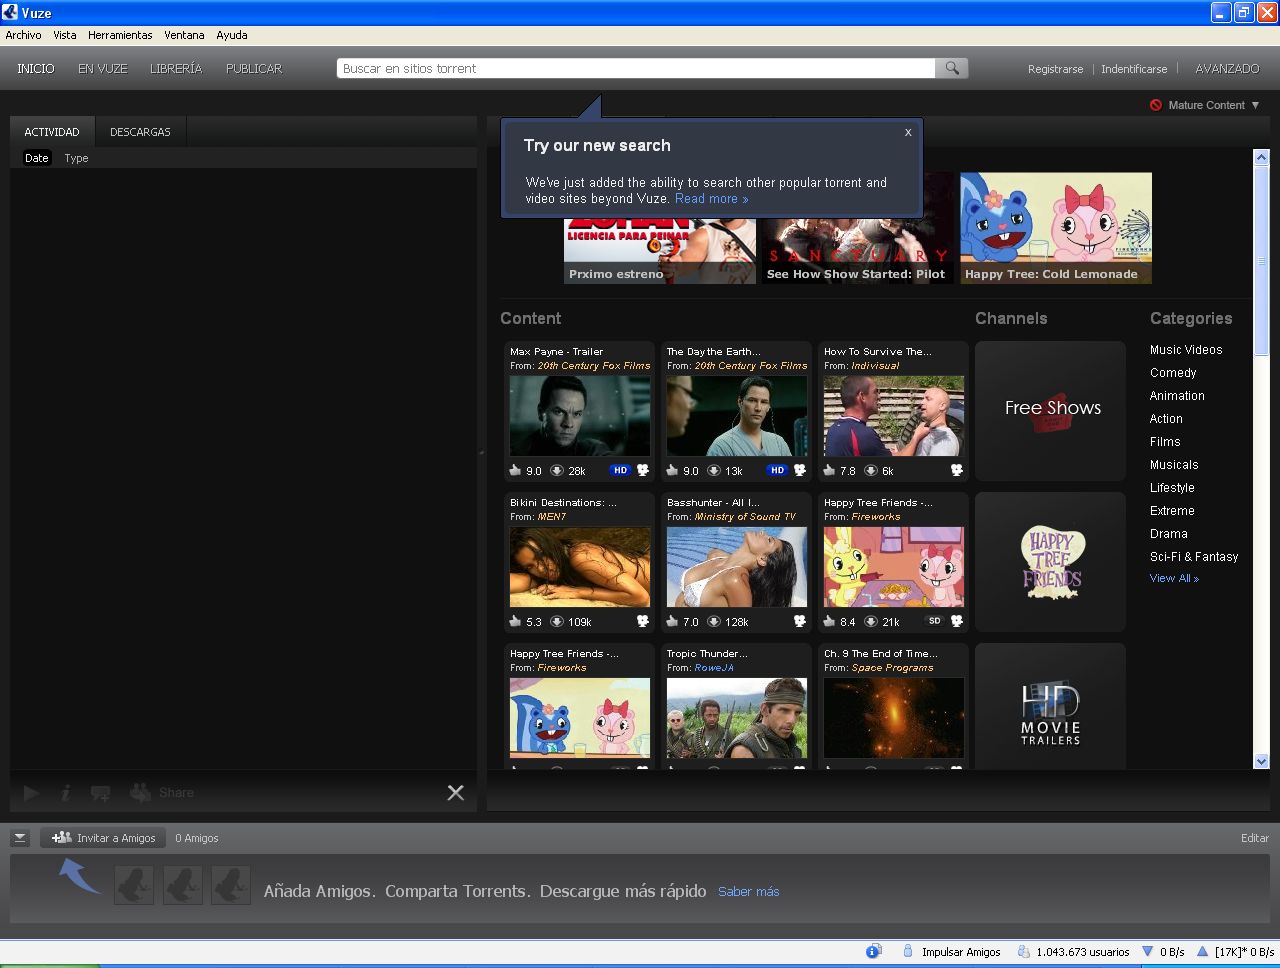Select the Music Videos category
Image resolution: width=1280 pixels, height=968 pixels.
tap(1186, 350)
